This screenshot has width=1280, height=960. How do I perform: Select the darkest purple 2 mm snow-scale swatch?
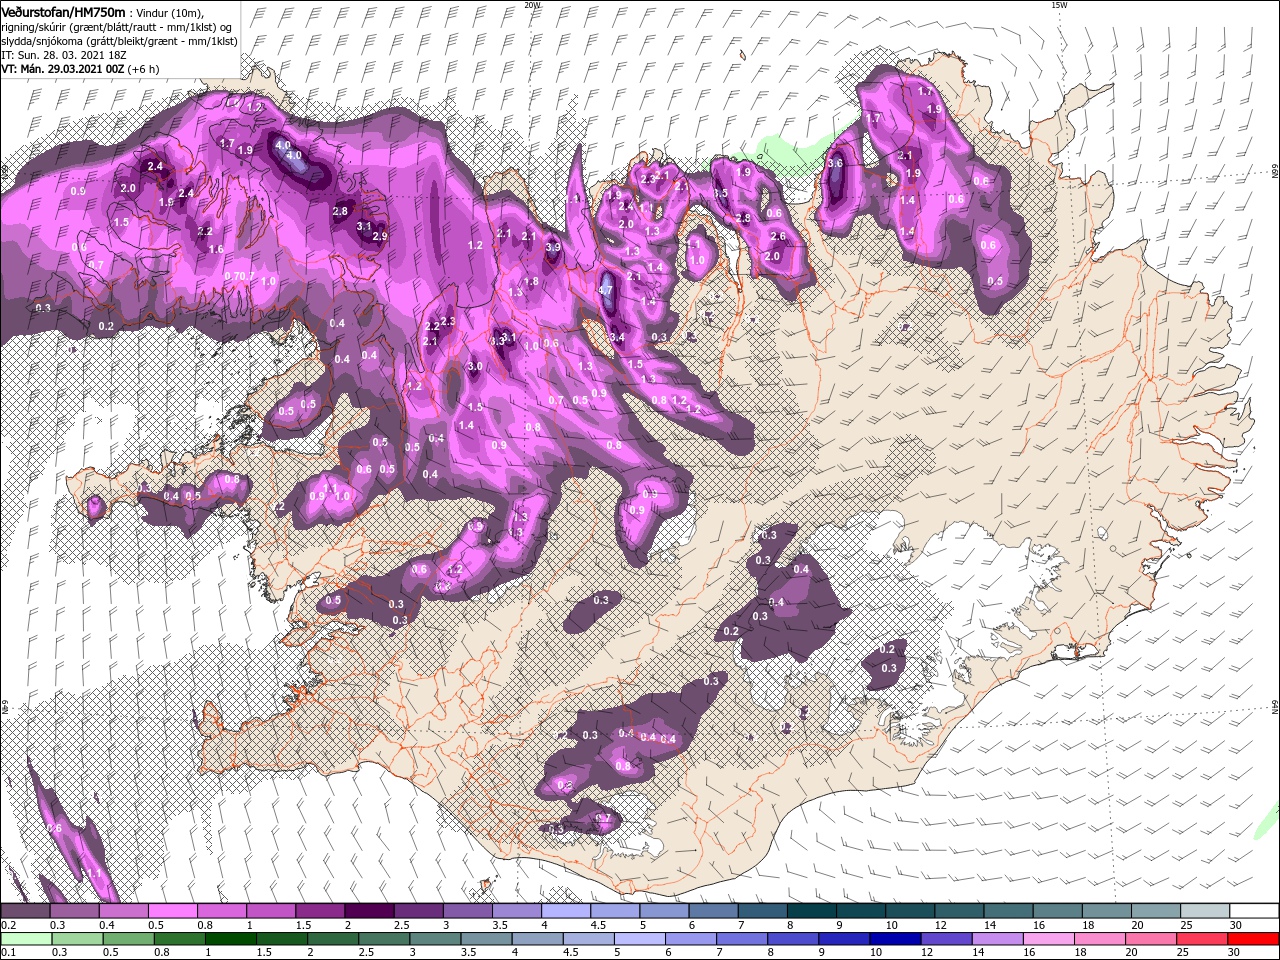tap(368, 911)
